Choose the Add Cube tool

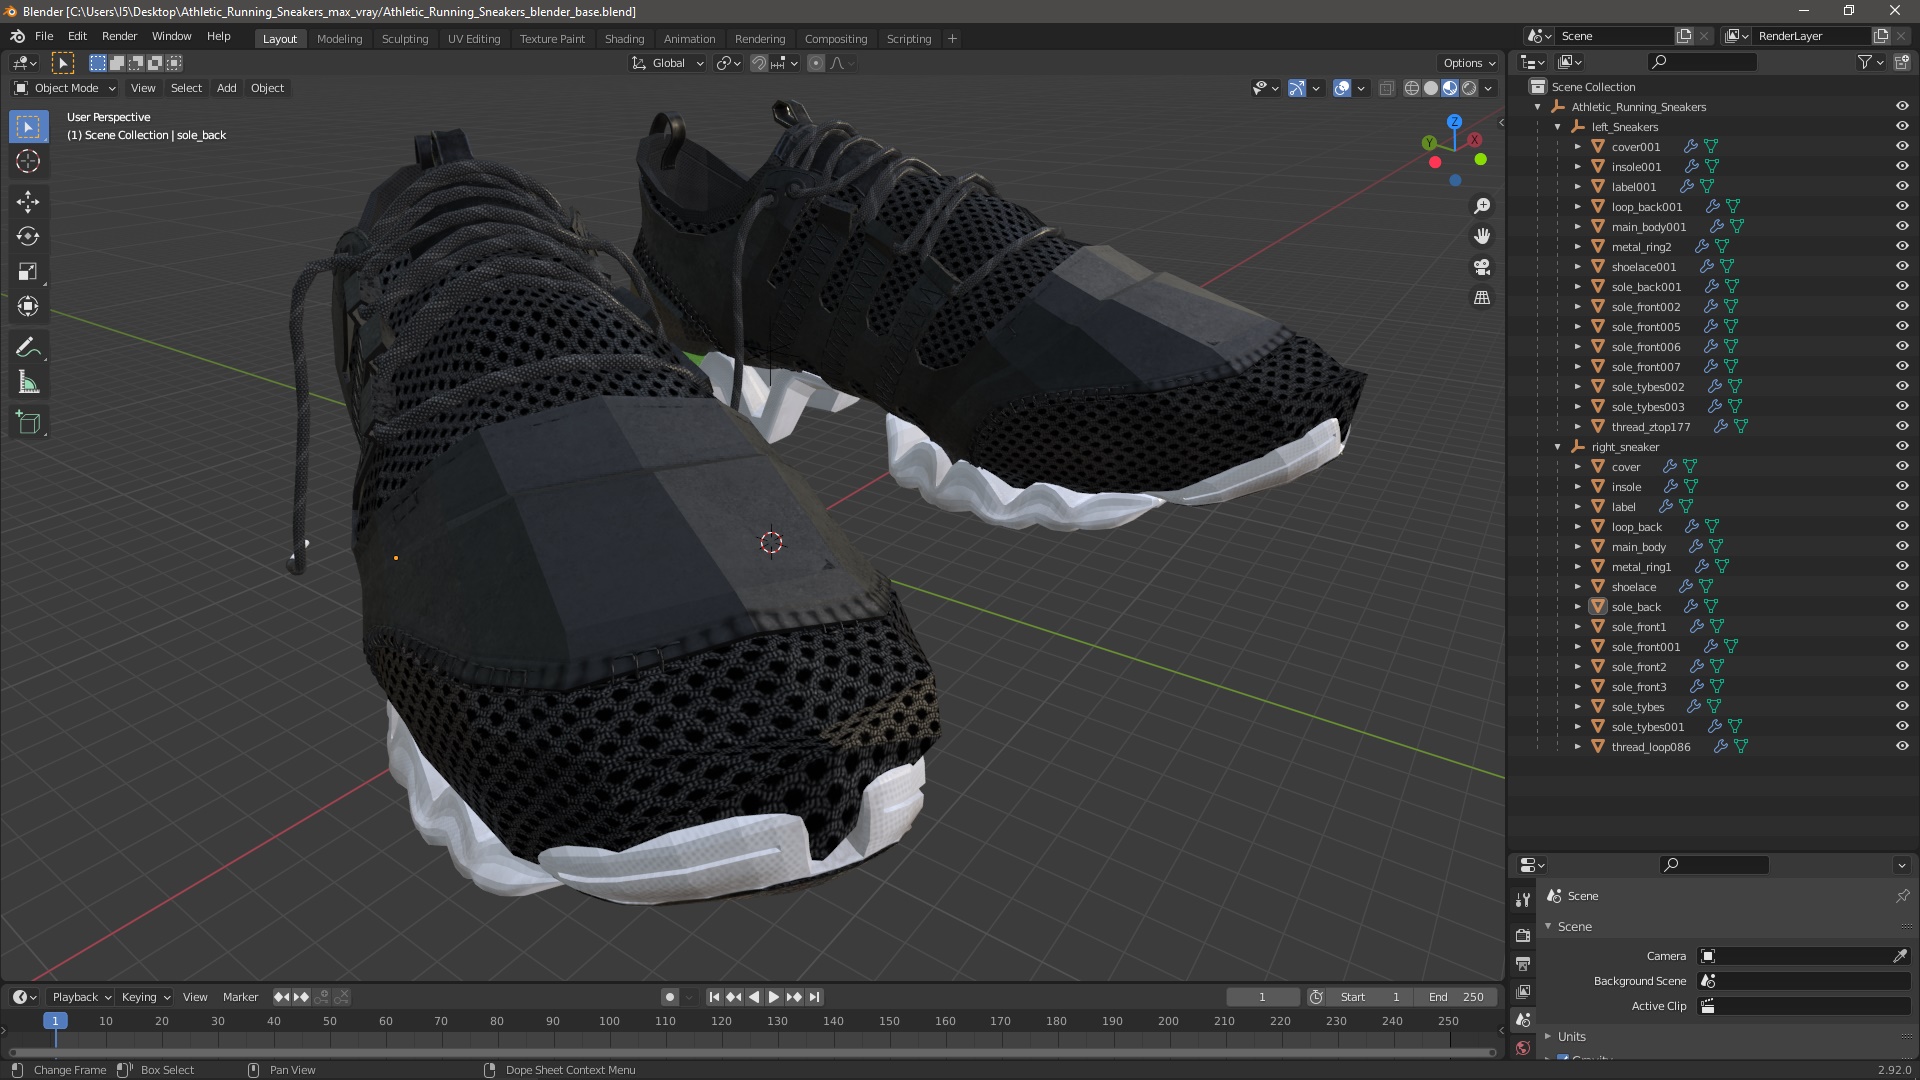point(28,423)
